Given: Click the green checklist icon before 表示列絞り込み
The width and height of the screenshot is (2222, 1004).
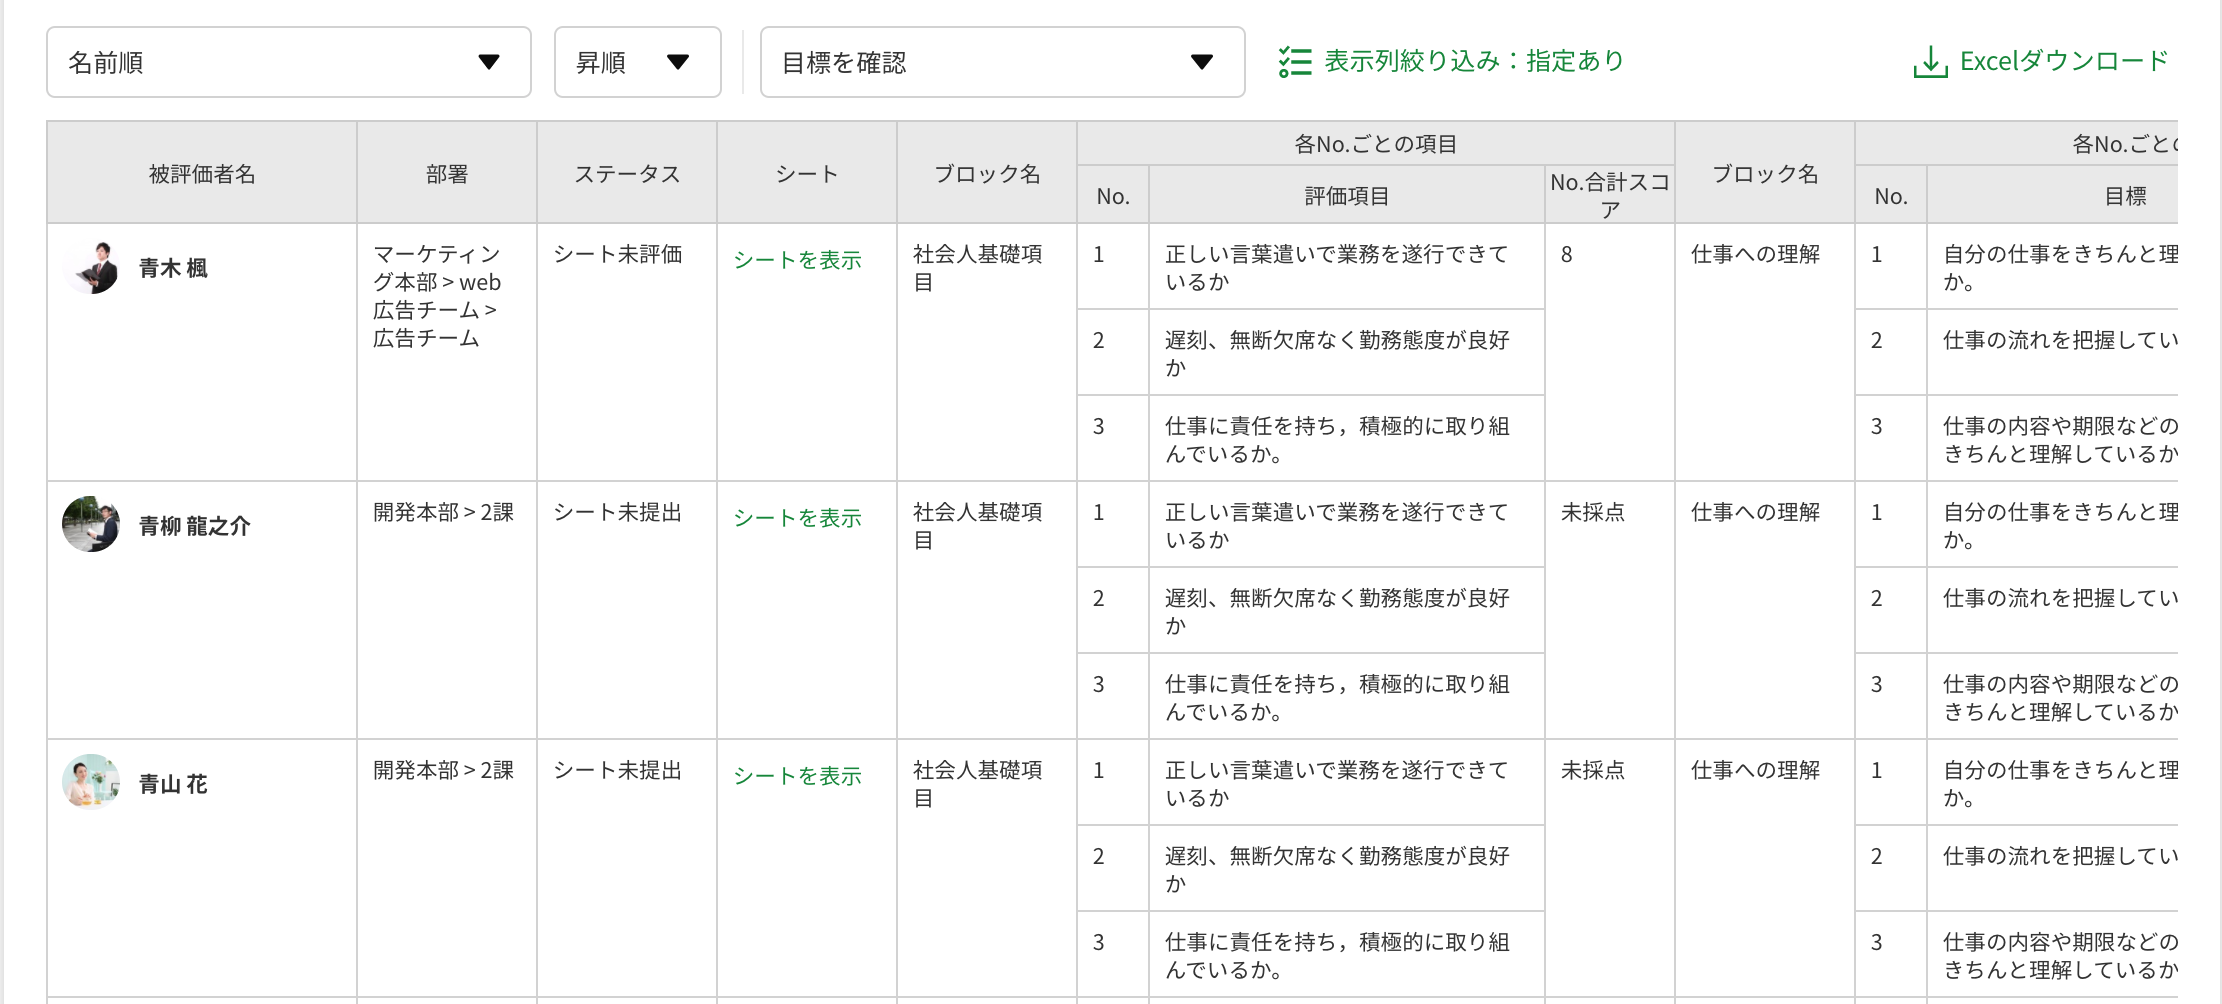Looking at the screenshot, I should 1295,61.
